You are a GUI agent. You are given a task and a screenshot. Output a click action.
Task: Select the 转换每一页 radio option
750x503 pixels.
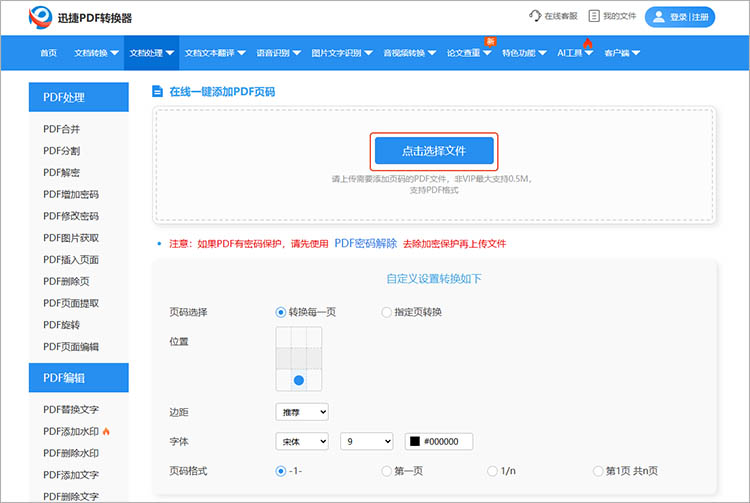pos(281,312)
